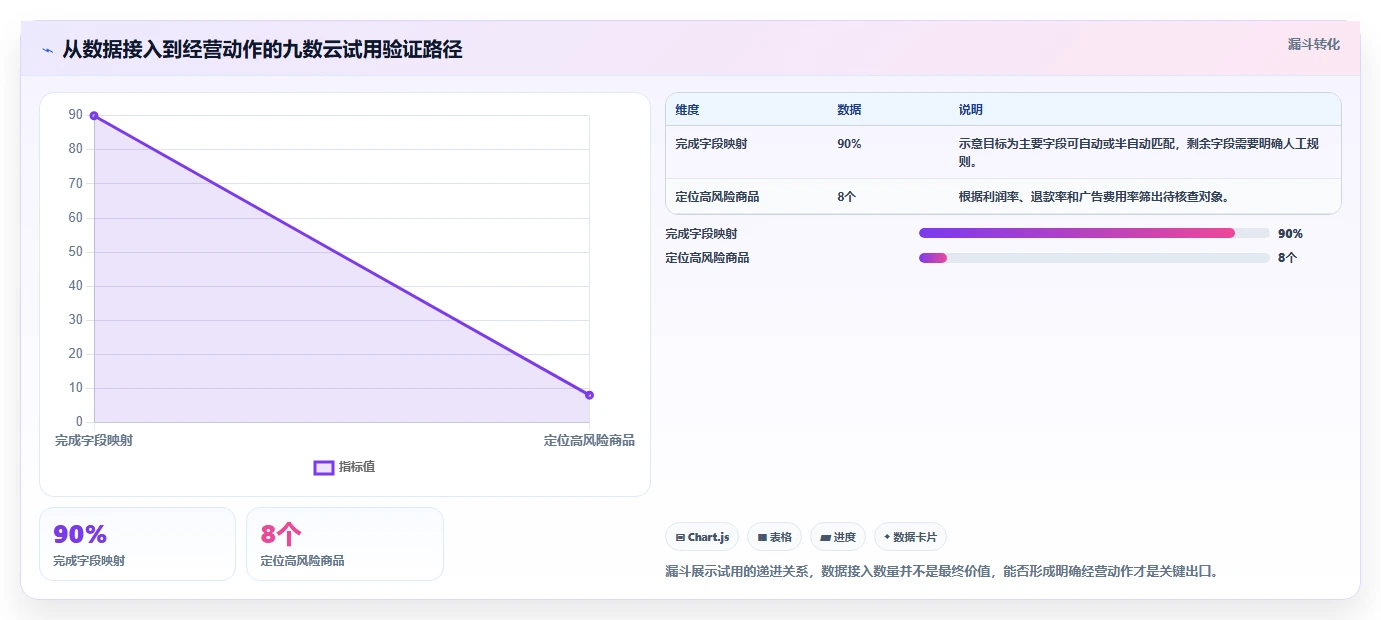Click the 完成字段映射 progress label

tap(701, 234)
